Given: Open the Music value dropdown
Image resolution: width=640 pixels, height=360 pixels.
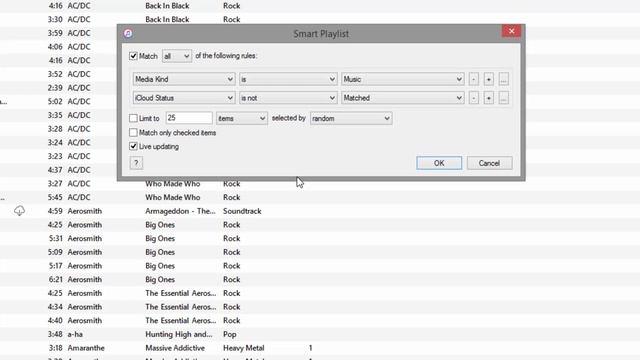Looking at the screenshot, I should [x=403, y=79].
